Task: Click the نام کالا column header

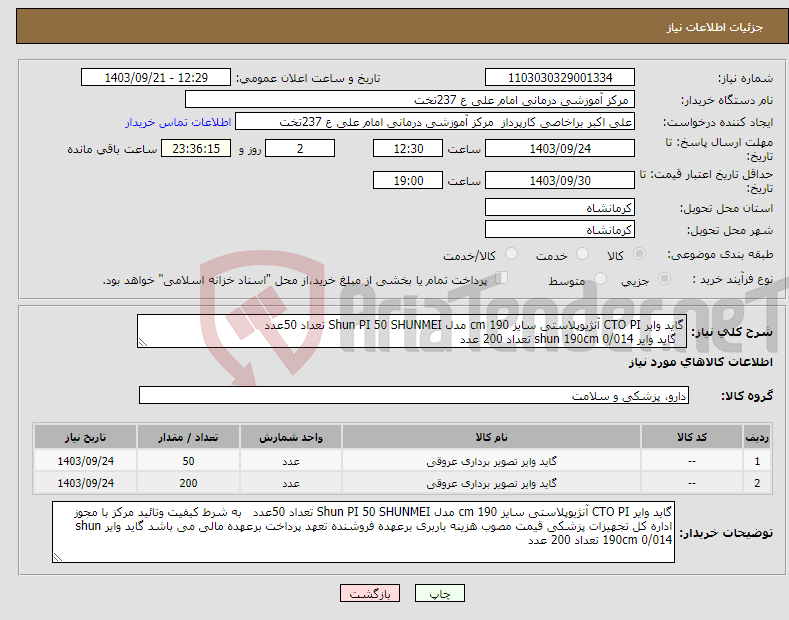Action: click(491, 437)
